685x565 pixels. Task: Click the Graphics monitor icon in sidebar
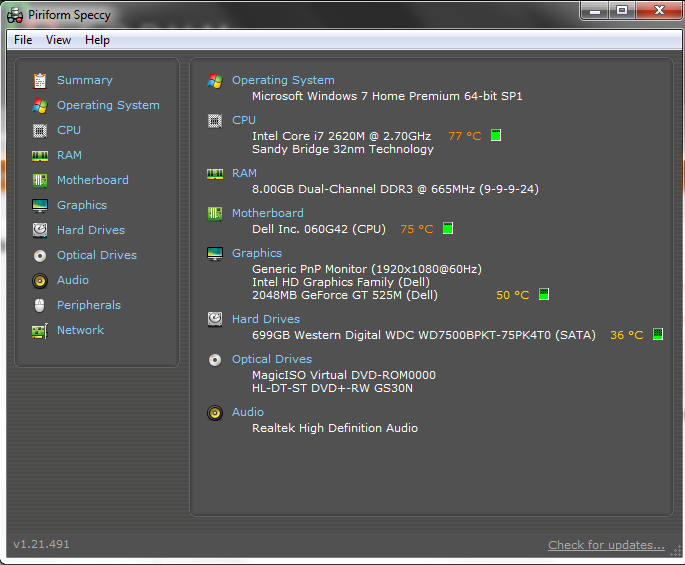click(40, 205)
